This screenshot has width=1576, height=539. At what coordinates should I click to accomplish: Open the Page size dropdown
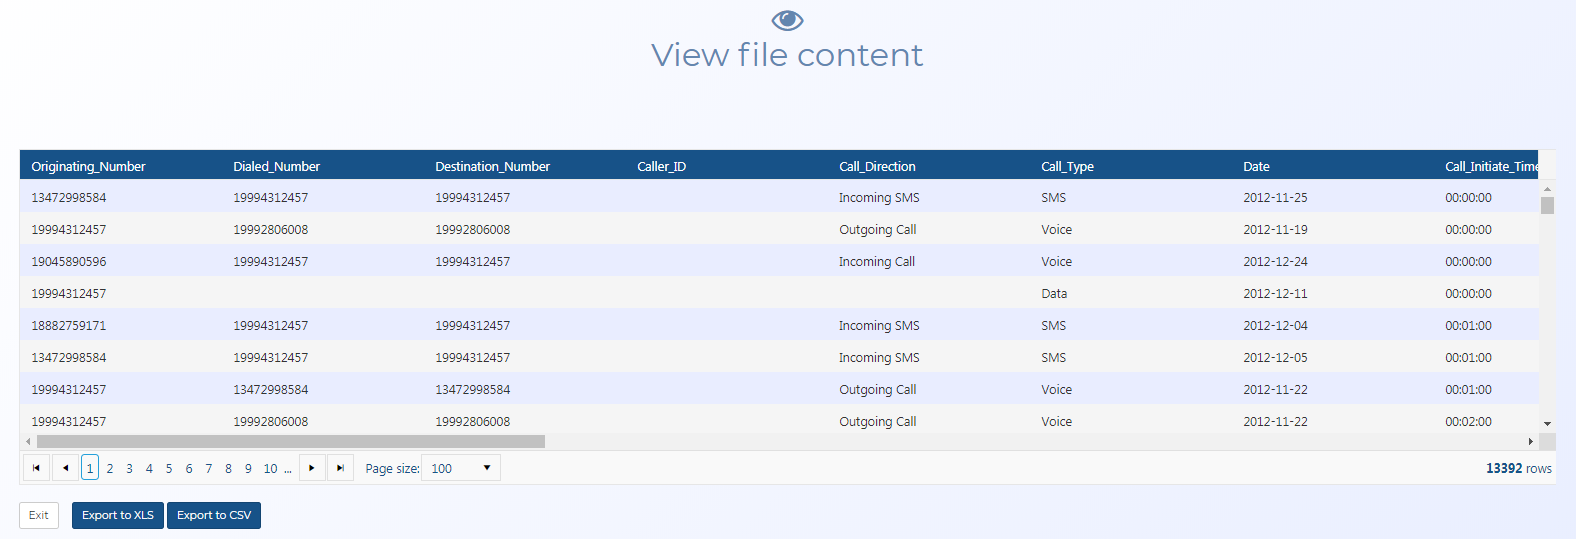coord(461,468)
